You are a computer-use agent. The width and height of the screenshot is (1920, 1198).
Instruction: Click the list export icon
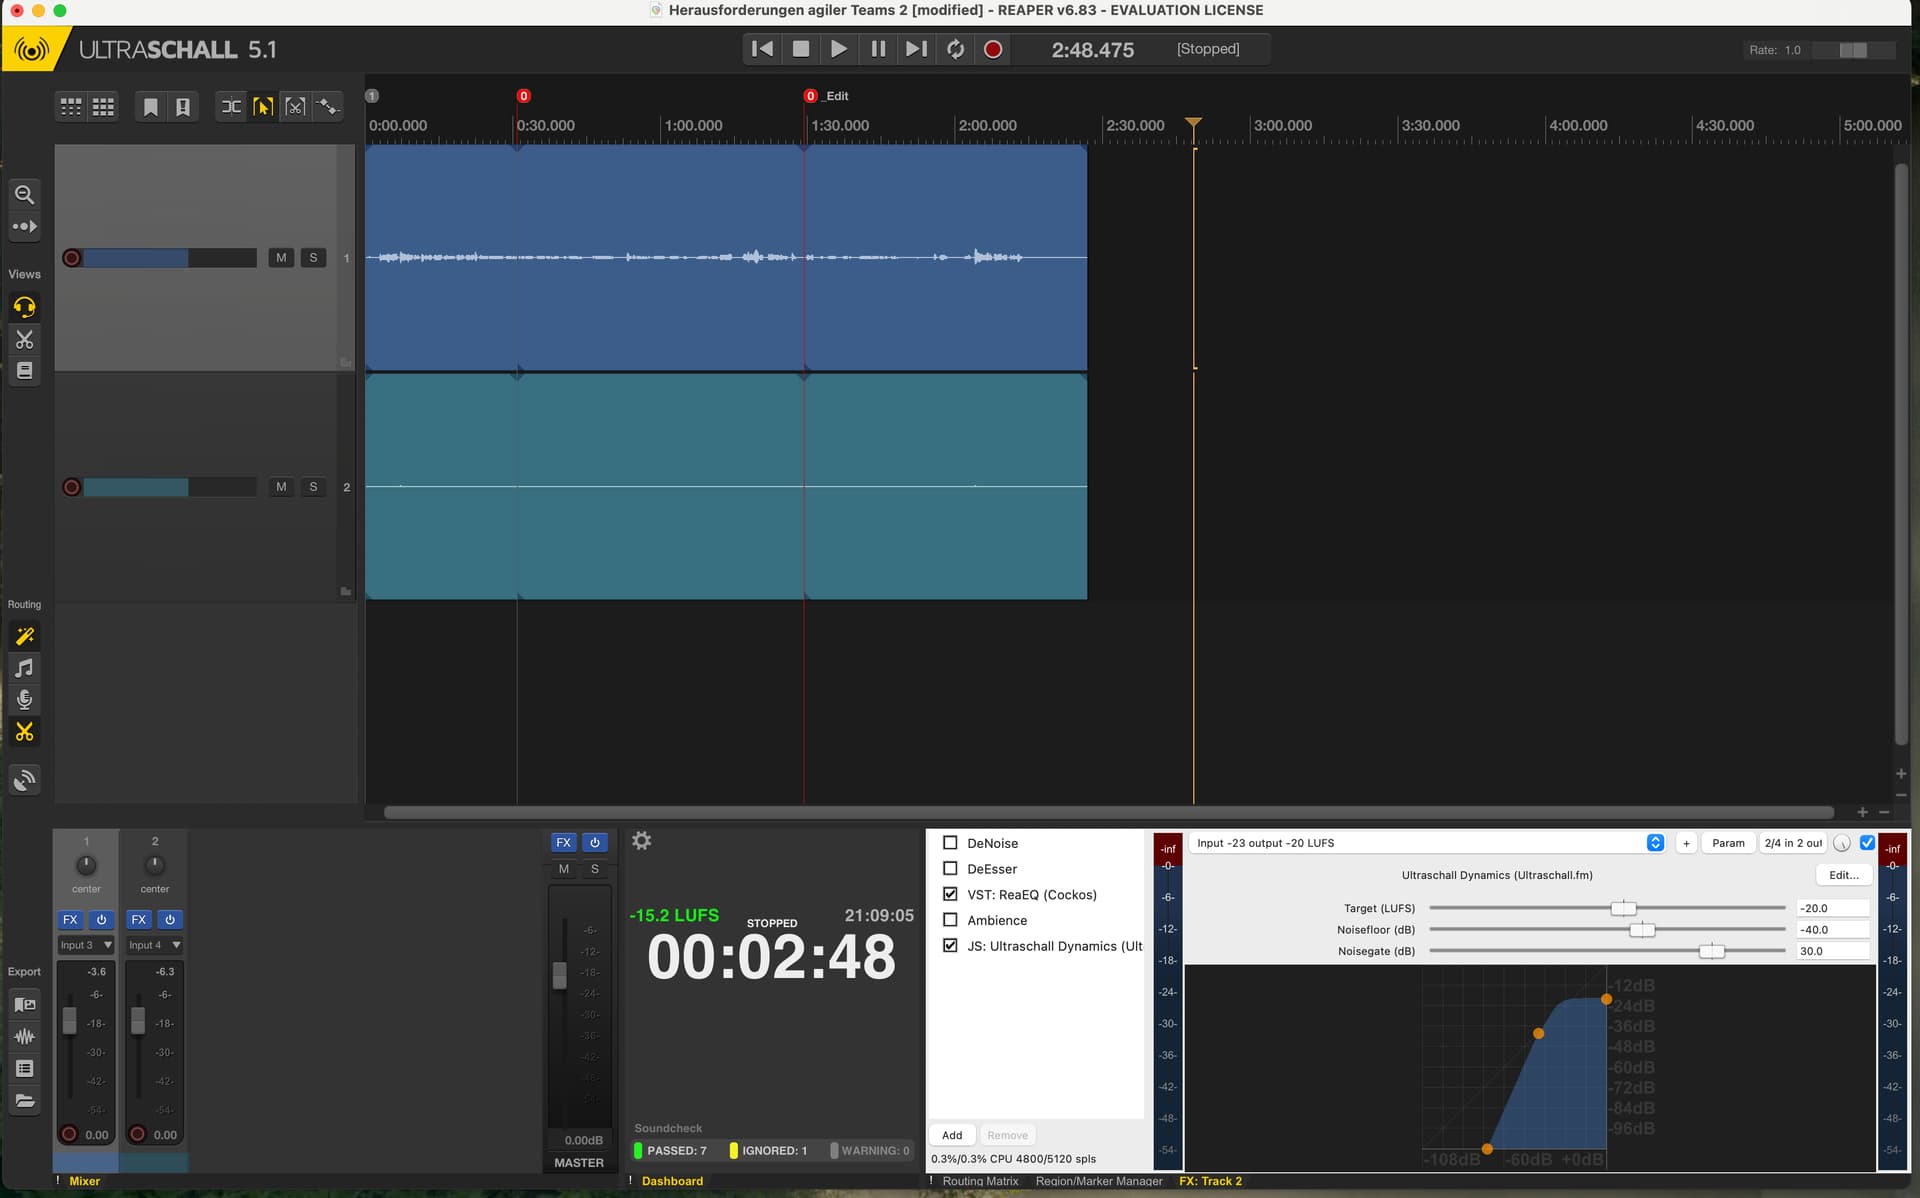(25, 1068)
